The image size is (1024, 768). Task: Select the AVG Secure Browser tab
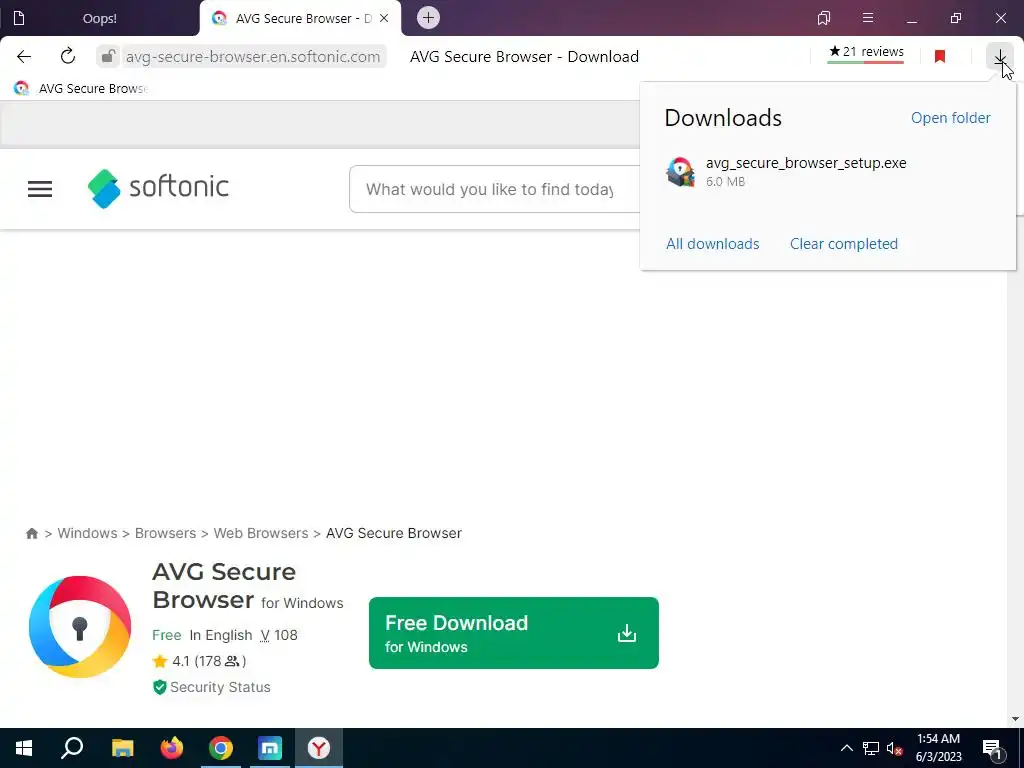[300, 18]
